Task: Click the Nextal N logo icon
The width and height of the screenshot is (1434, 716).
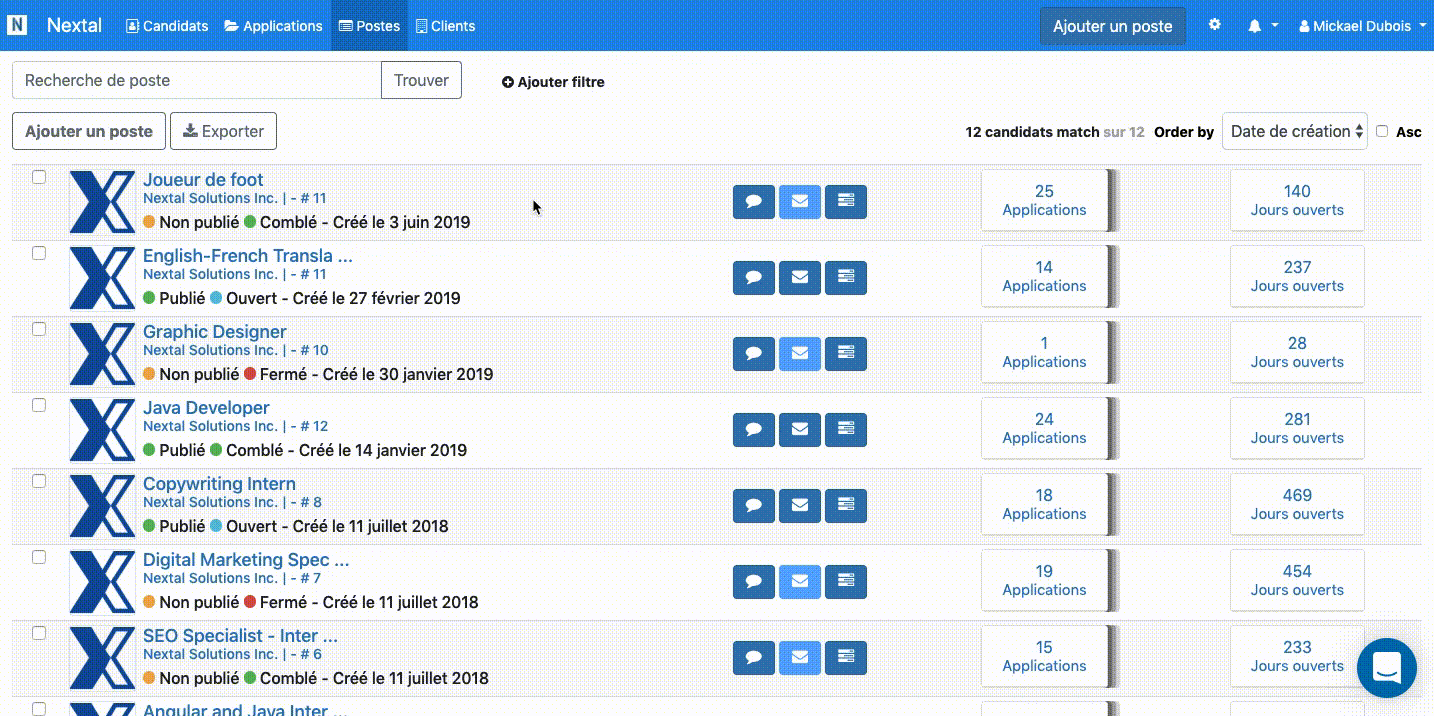Action: (17, 25)
